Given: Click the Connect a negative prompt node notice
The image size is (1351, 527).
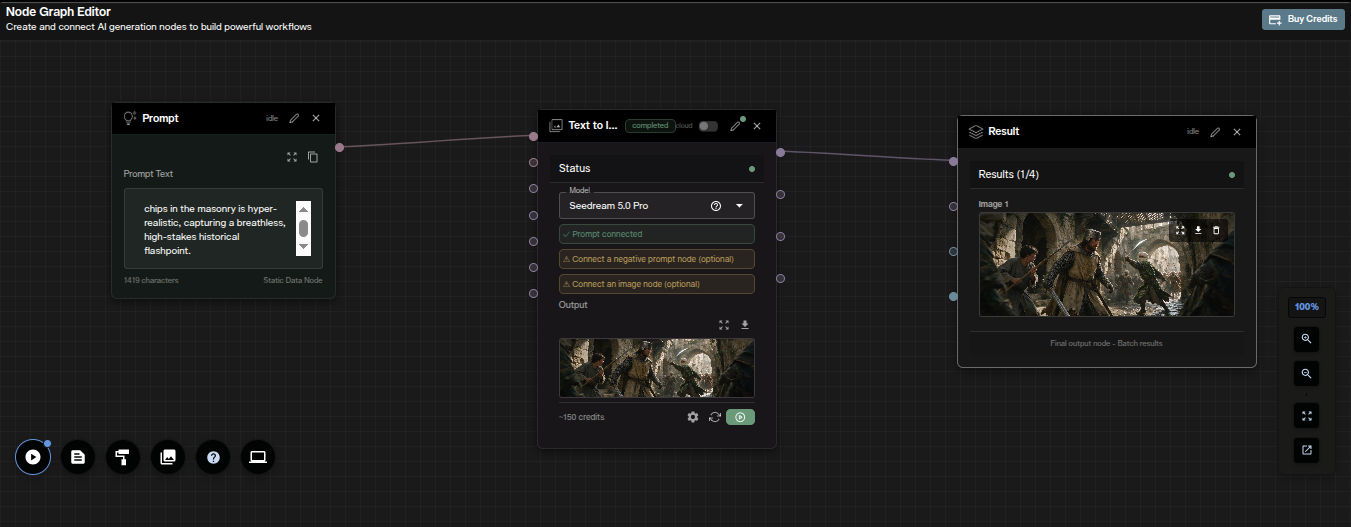Looking at the screenshot, I should coord(657,259).
